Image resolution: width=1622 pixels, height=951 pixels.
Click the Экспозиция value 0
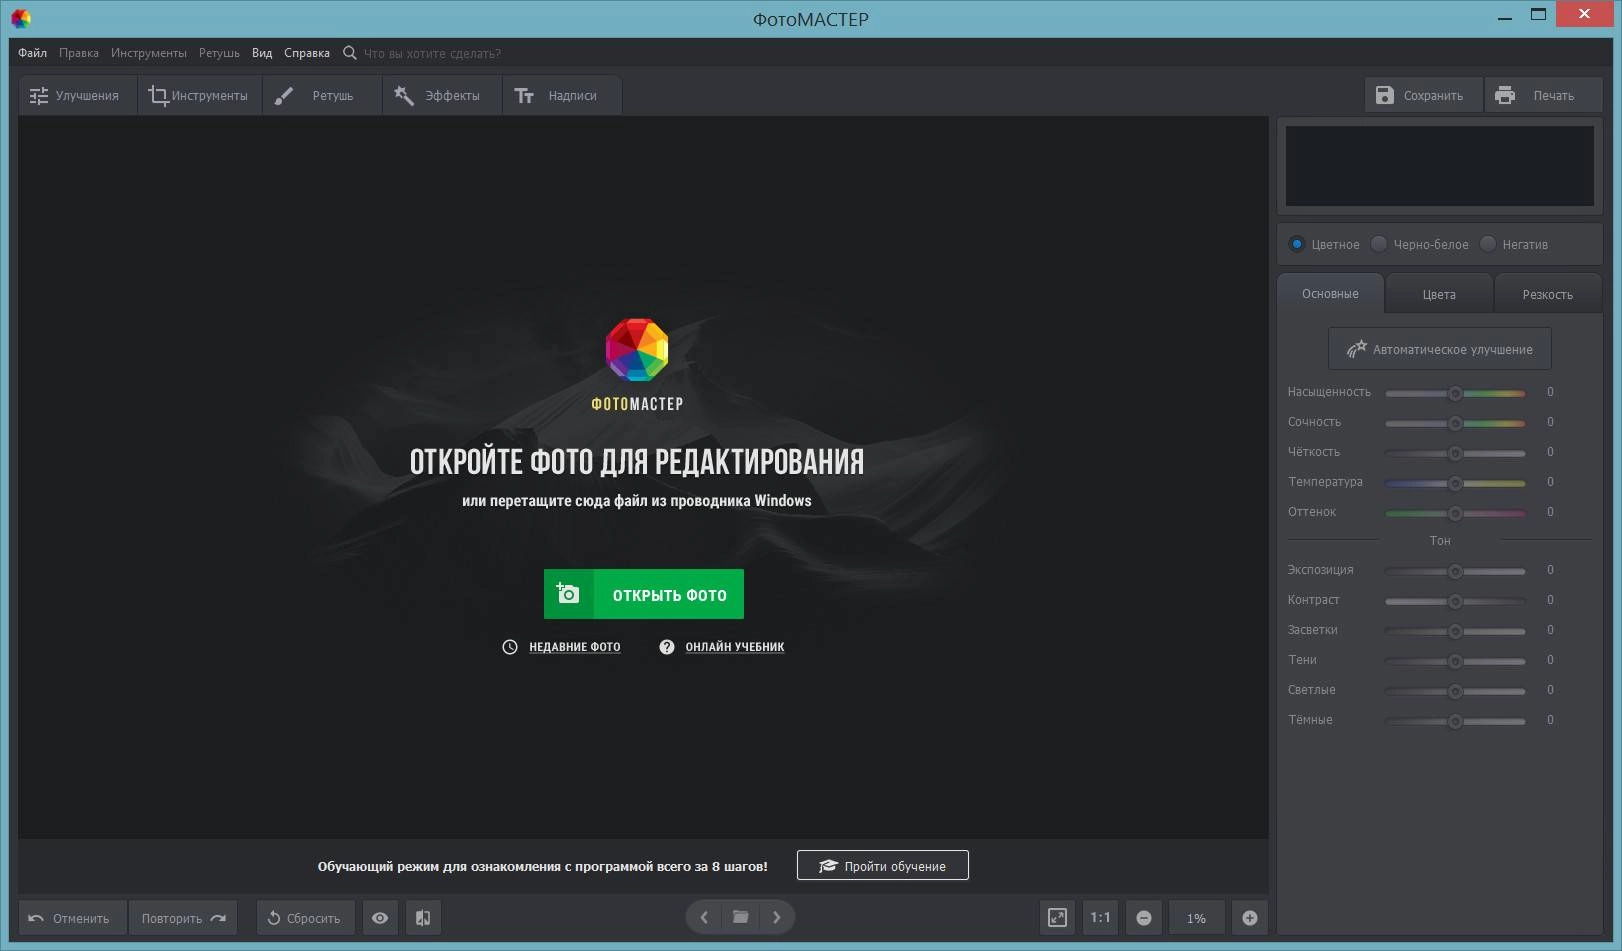1550,570
